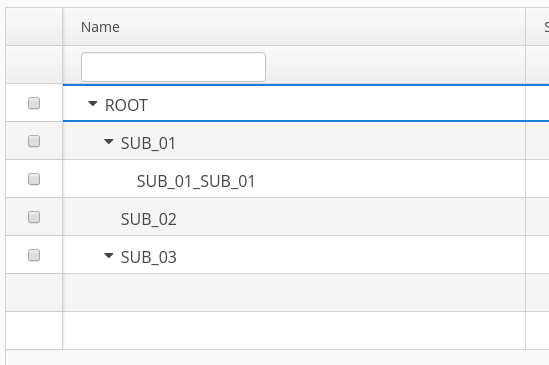549x365 pixels.
Task: Check the box for the SUB_03 row
Action: [34, 255]
